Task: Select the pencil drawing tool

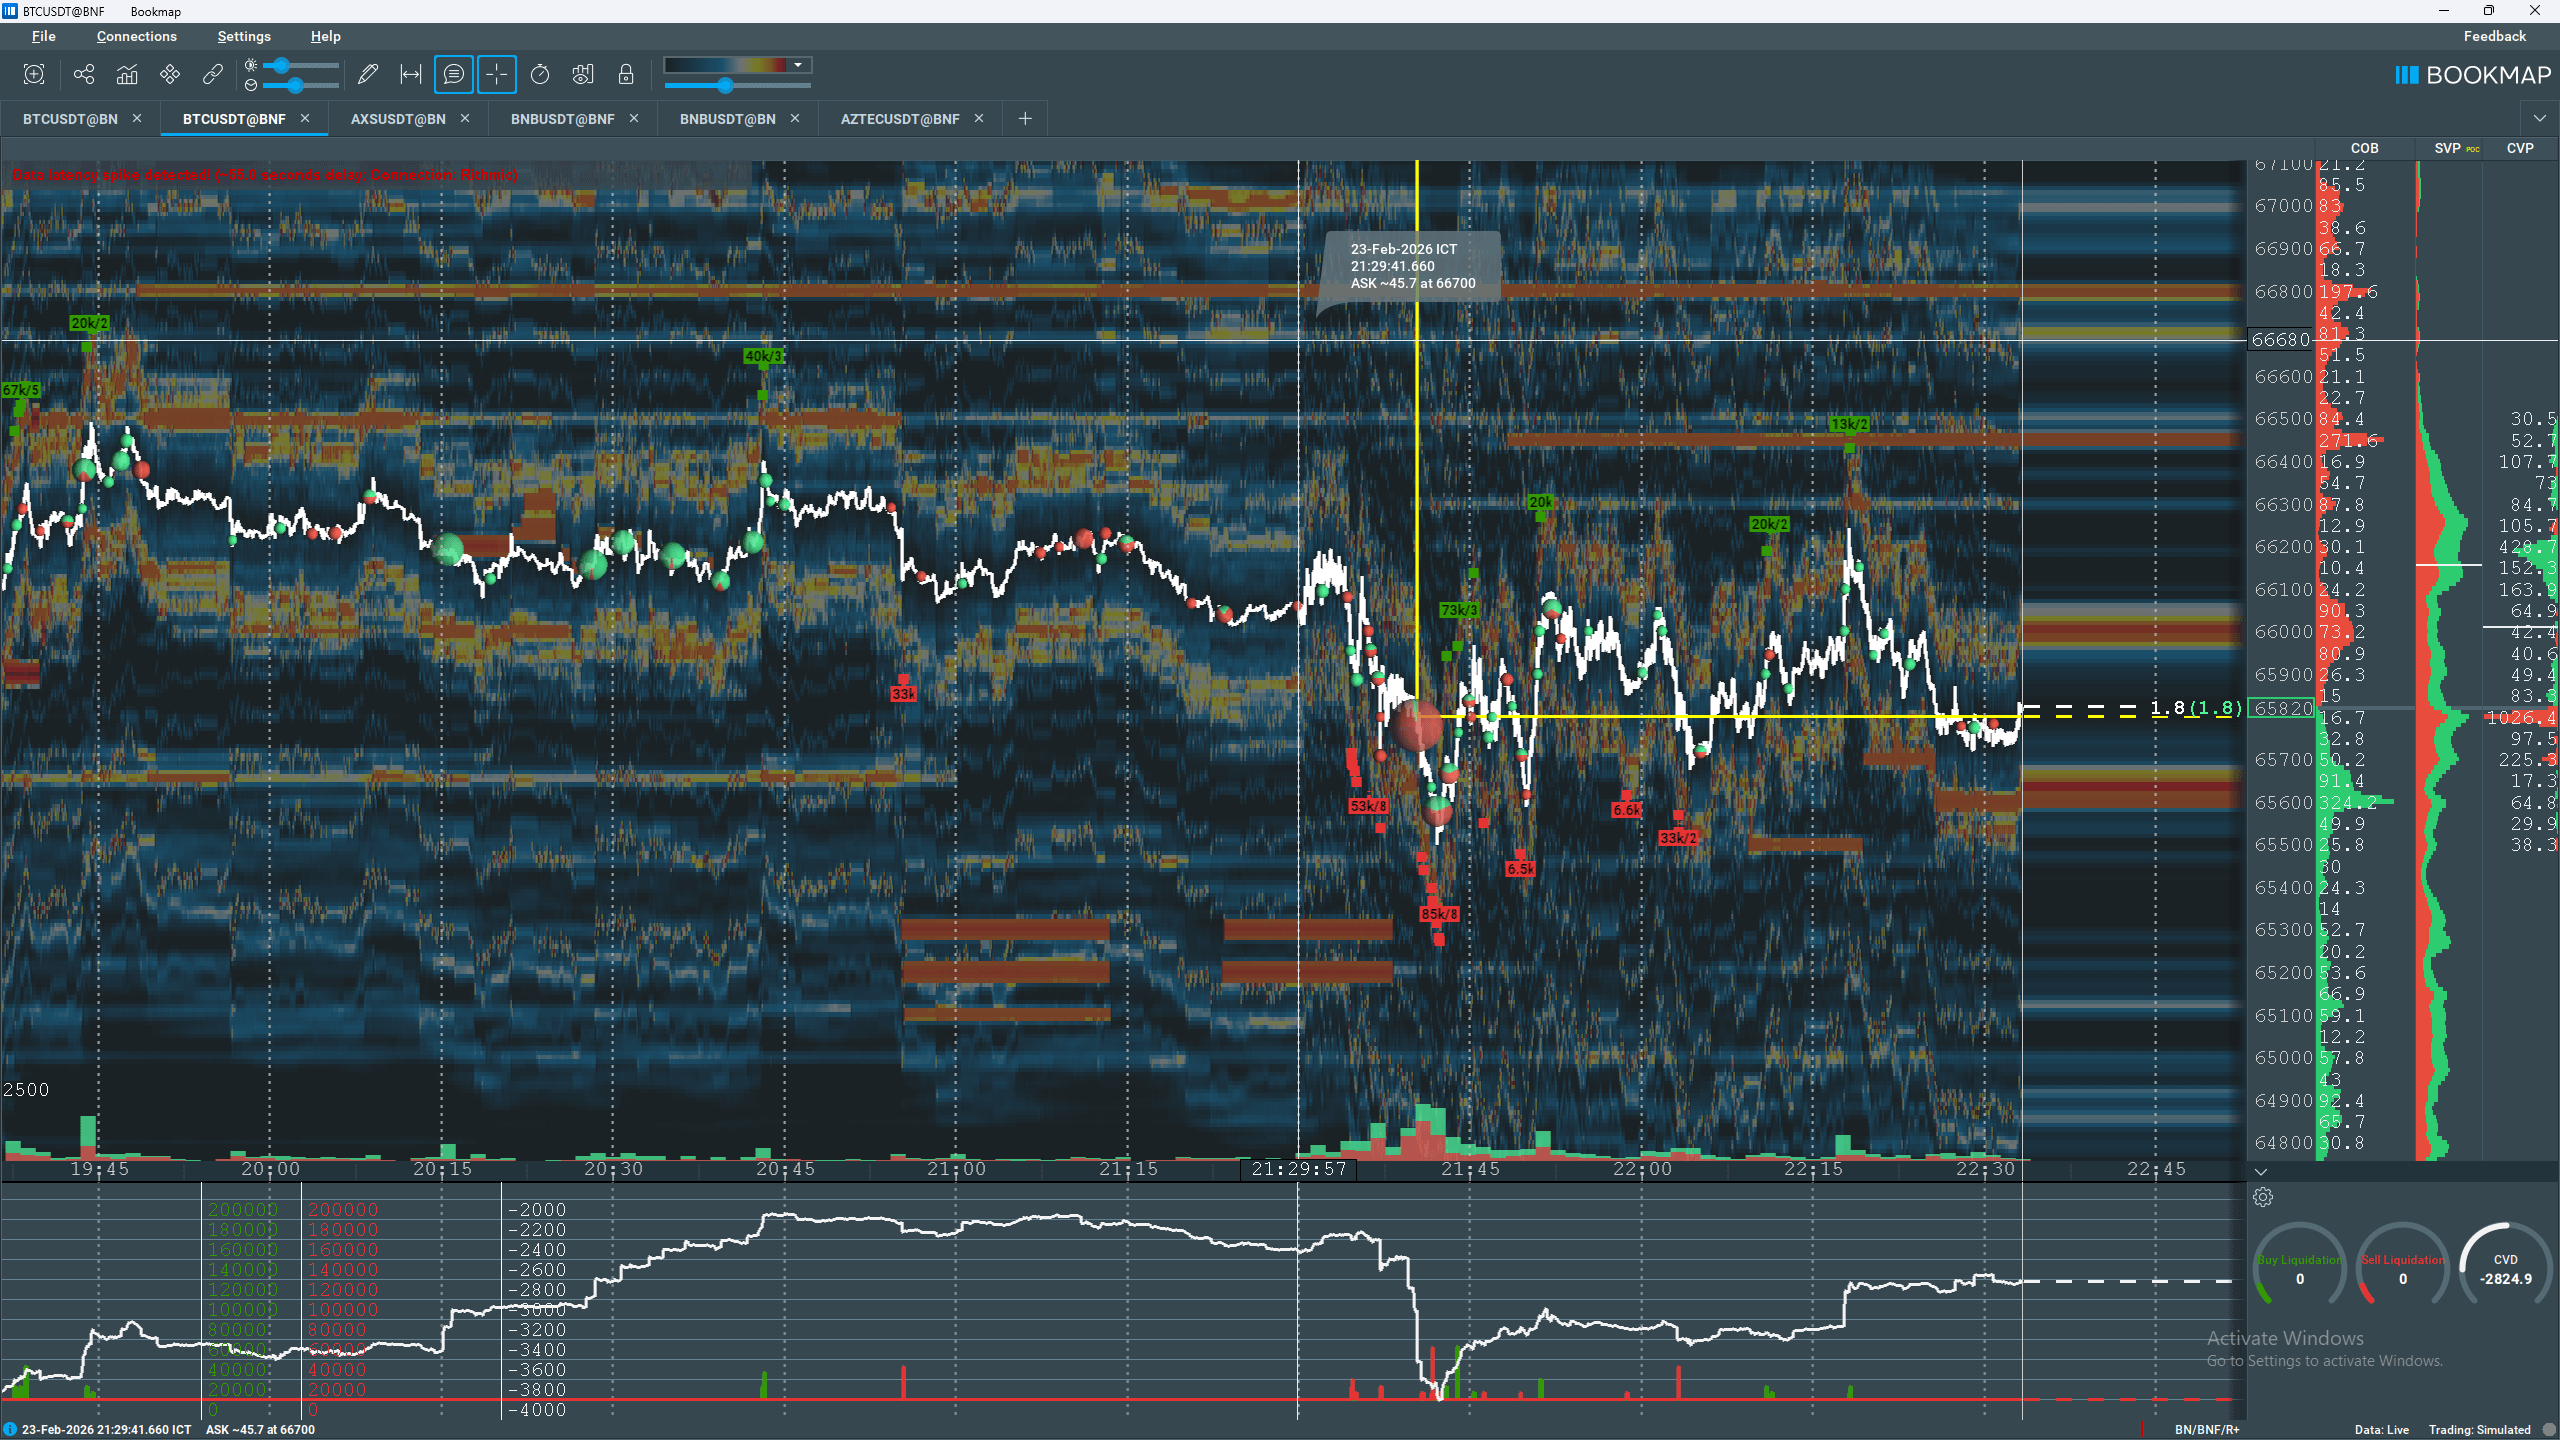Action: pyautogui.click(x=367, y=74)
